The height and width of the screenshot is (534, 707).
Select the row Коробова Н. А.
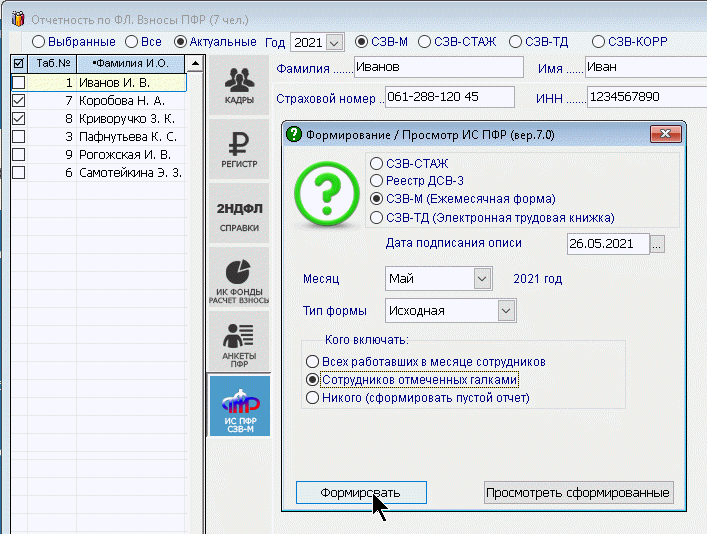point(98,101)
